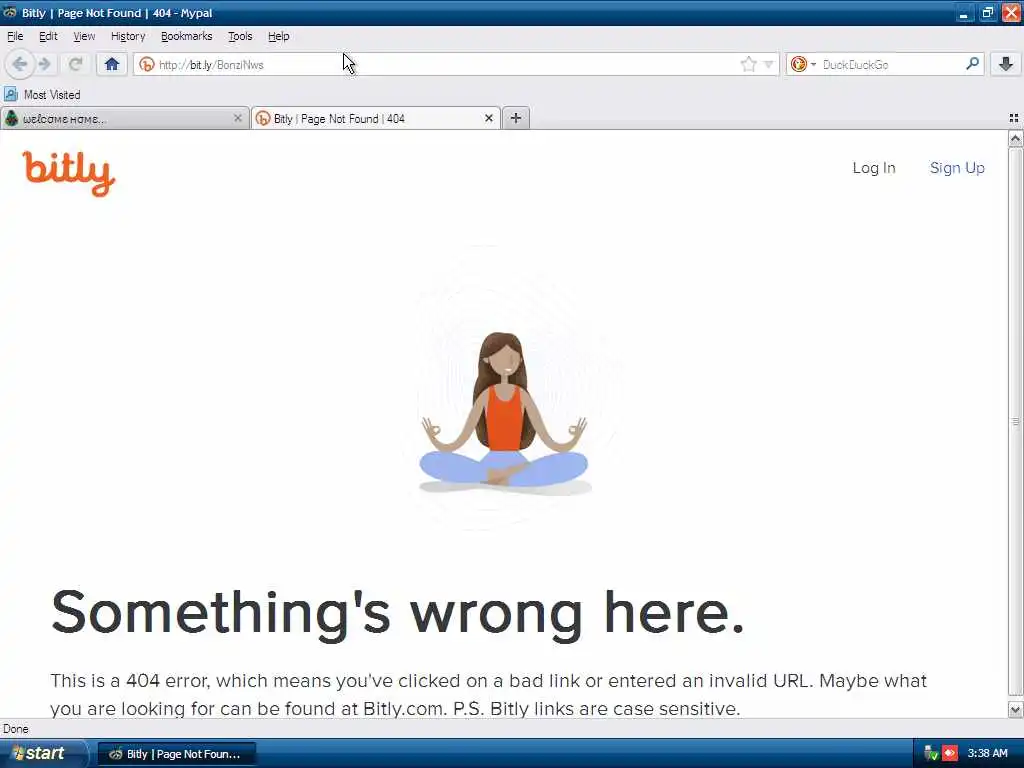Open the View menu
The height and width of the screenshot is (768, 1024).
pyautogui.click(x=84, y=36)
